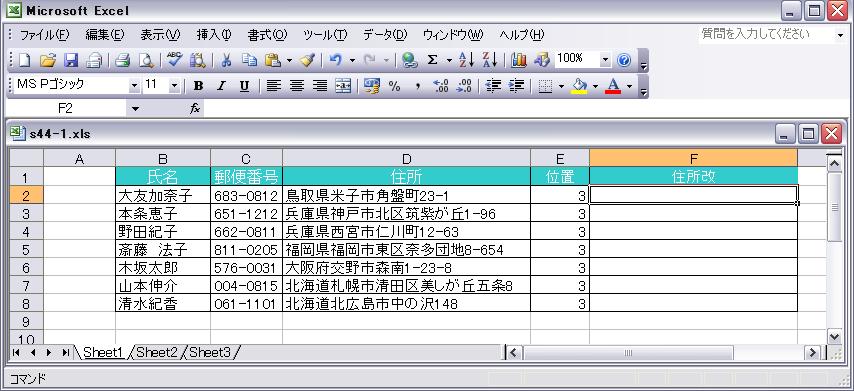854x391 pixels.
Task: Click the 質問を入力してください help box
Action: coord(767,34)
